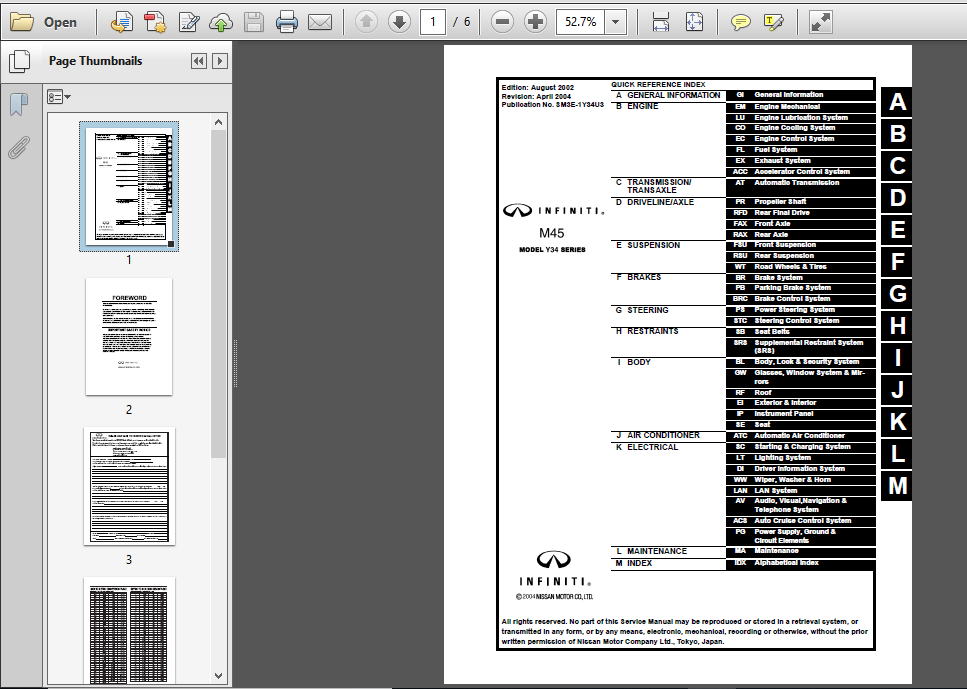Open the ATC Automatic Air Conditioner section
The height and width of the screenshot is (689, 967).
point(800,436)
